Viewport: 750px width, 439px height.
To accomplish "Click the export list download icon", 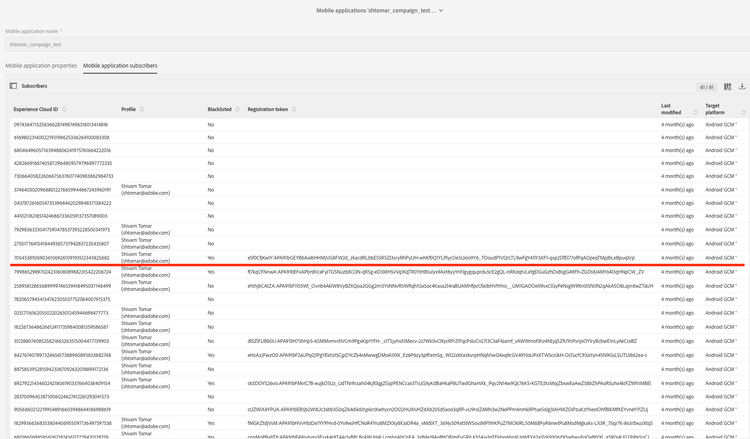I will (x=742, y=87).
